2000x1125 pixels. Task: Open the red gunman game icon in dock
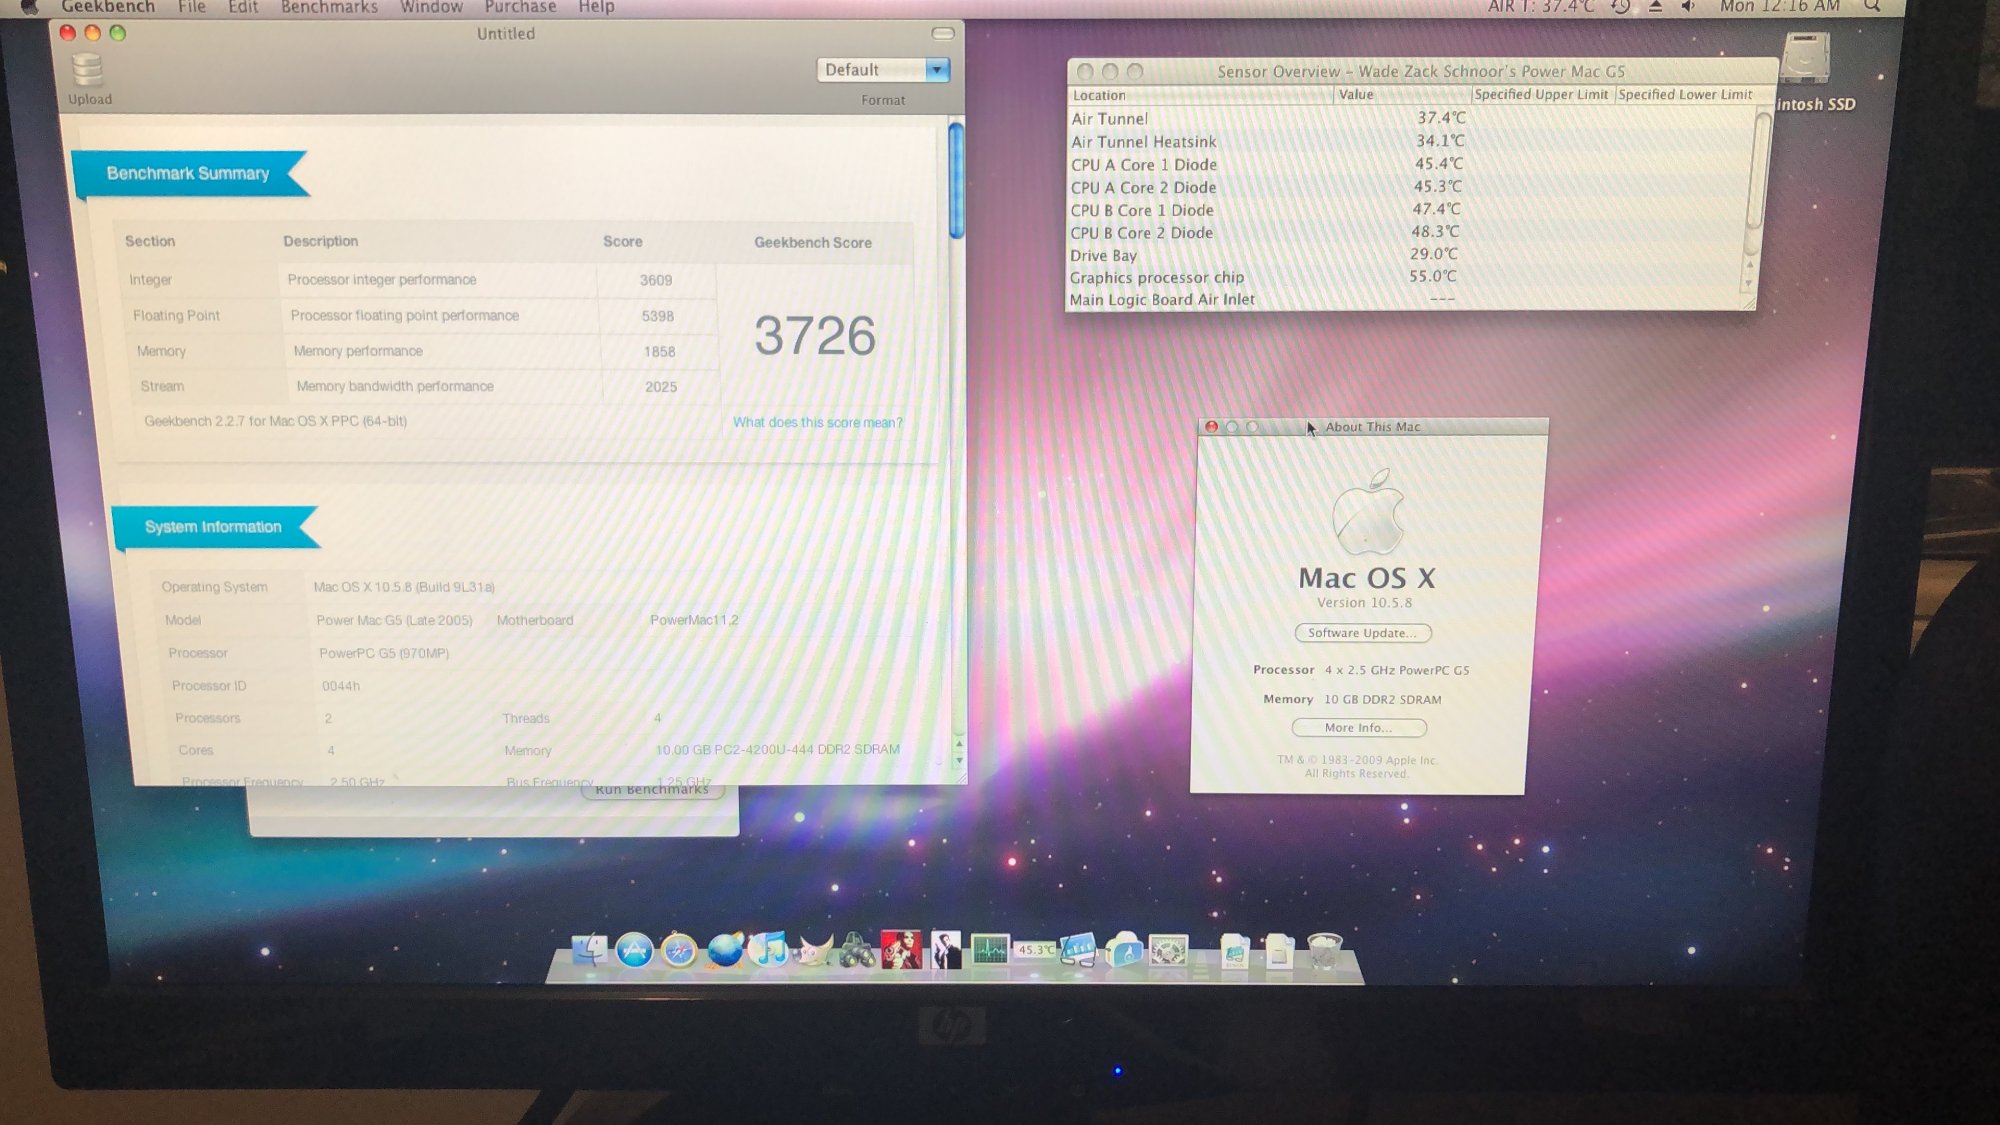[x=901, y=950]
